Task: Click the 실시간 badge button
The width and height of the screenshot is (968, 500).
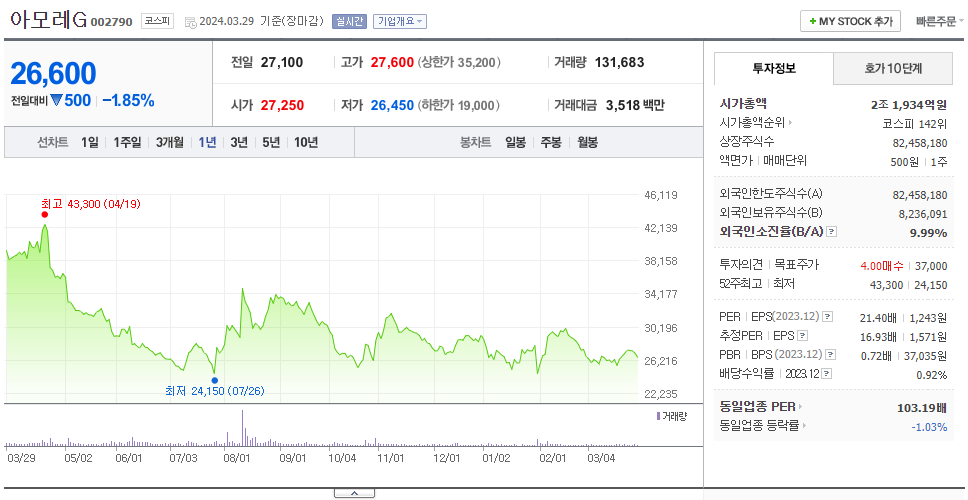Action: (349, 22)
